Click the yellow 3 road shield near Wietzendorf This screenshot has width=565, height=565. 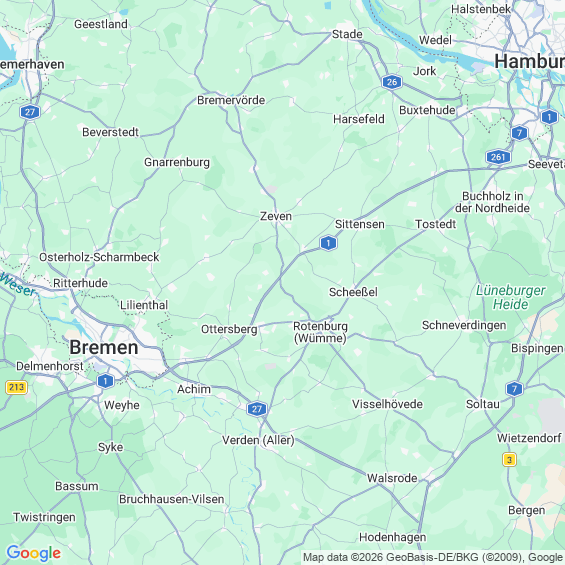pyautogui.click(x=509, y=460)
